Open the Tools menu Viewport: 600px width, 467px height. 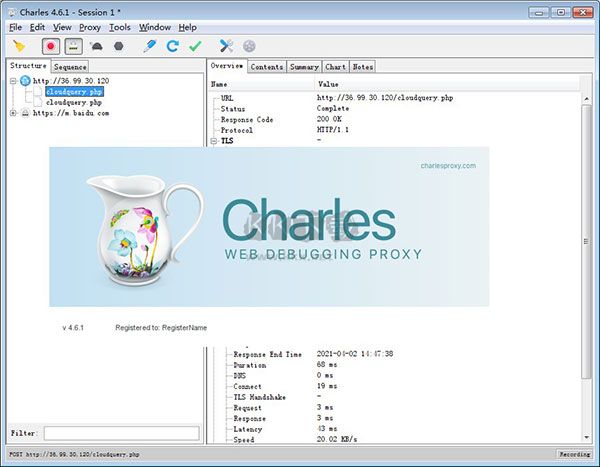click(120, 28)
